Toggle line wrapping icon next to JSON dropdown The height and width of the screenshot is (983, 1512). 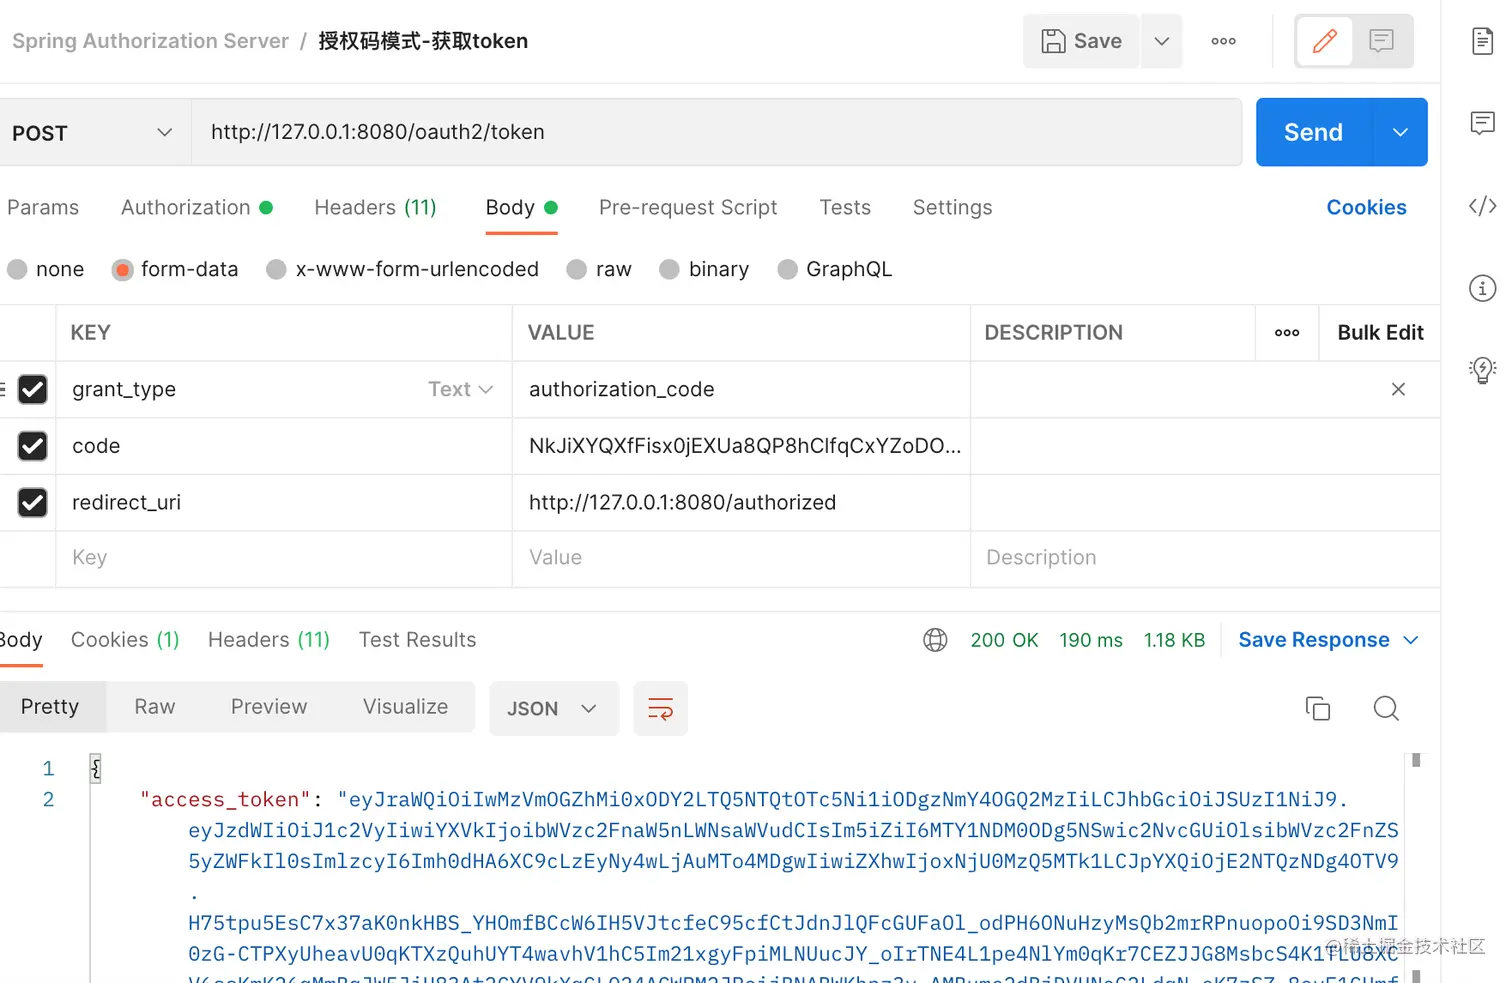pos(661,708)
